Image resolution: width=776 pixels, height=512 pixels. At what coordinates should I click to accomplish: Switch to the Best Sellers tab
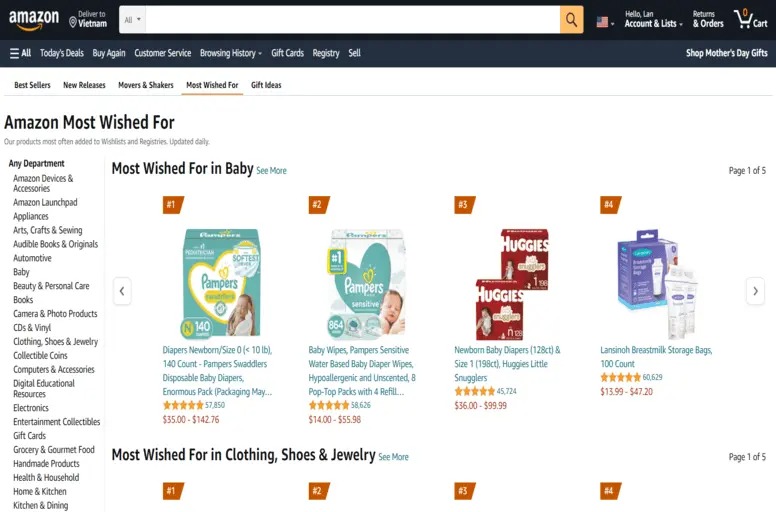coord(32,85)
